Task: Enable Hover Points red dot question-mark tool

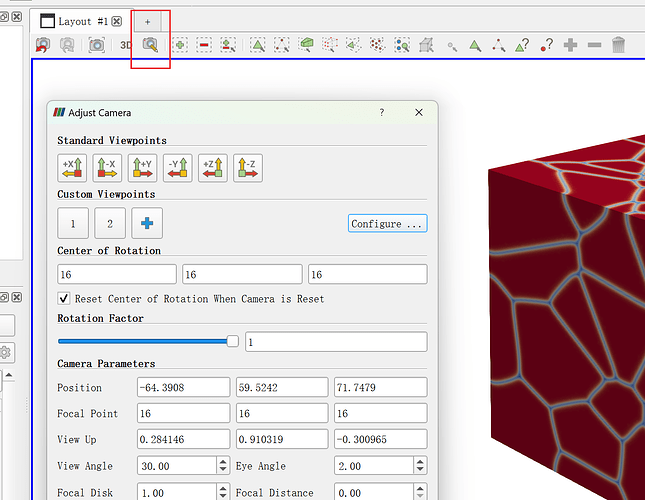Action: [547, 45]
